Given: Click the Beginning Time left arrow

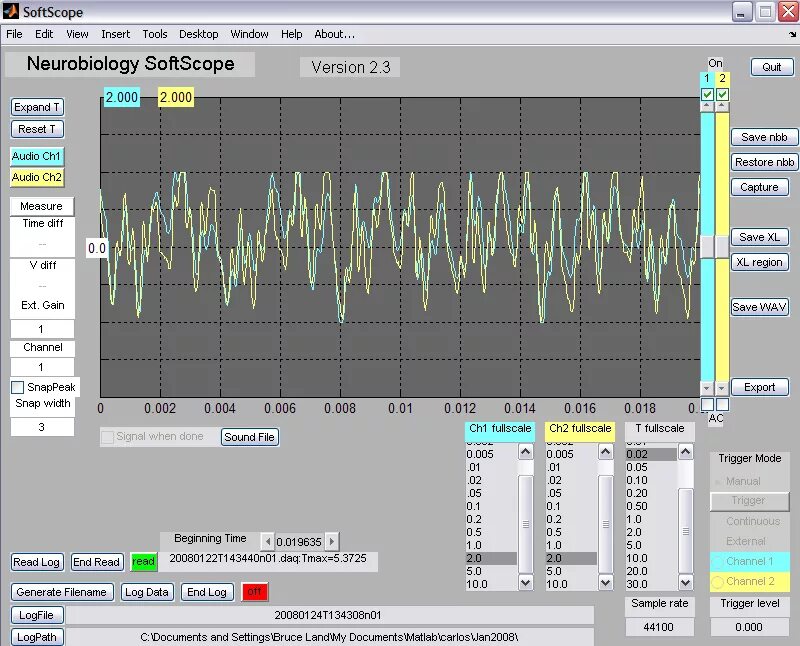Looking at the screenshot, I should pos(267,541).
